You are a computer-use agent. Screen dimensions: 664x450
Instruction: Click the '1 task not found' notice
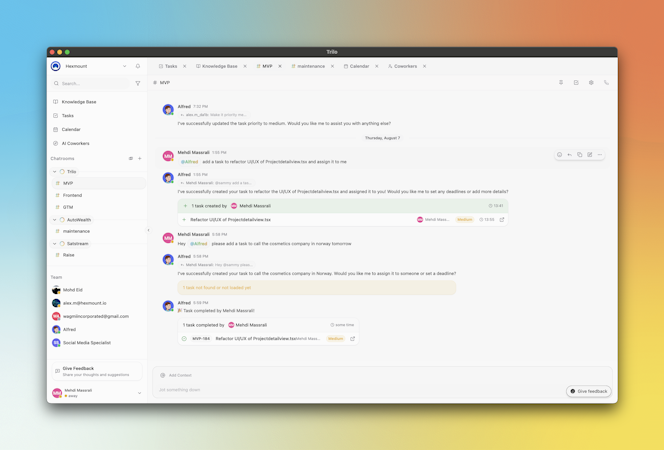pos(317,287)
